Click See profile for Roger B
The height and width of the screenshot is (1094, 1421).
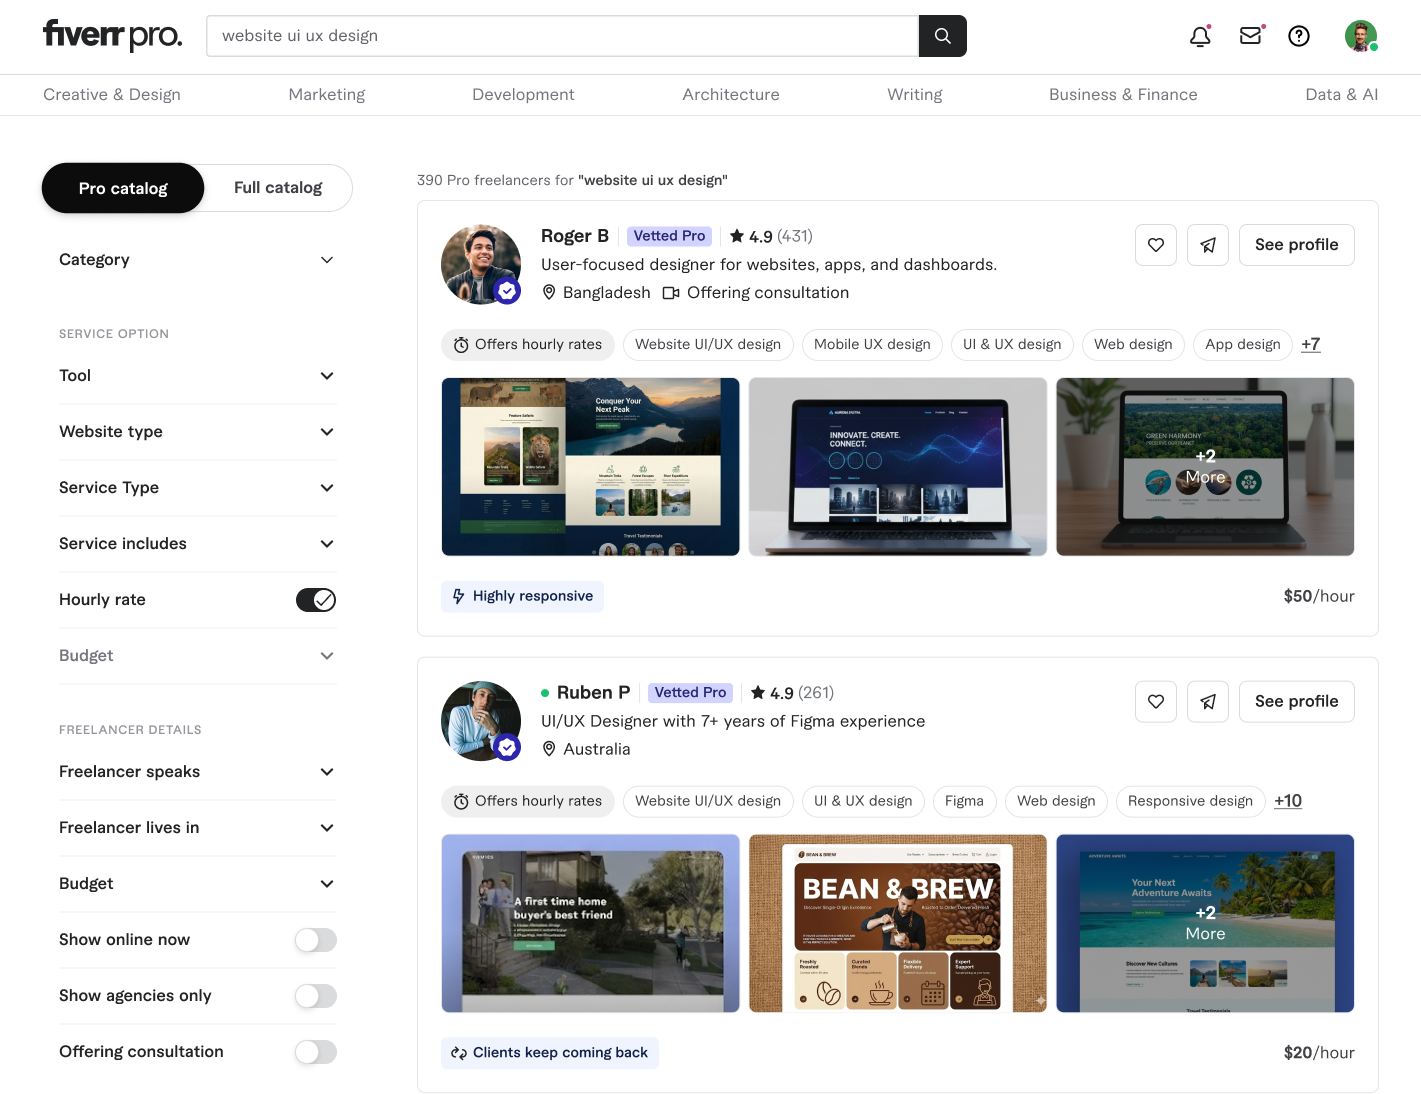tap(1296, 245)
